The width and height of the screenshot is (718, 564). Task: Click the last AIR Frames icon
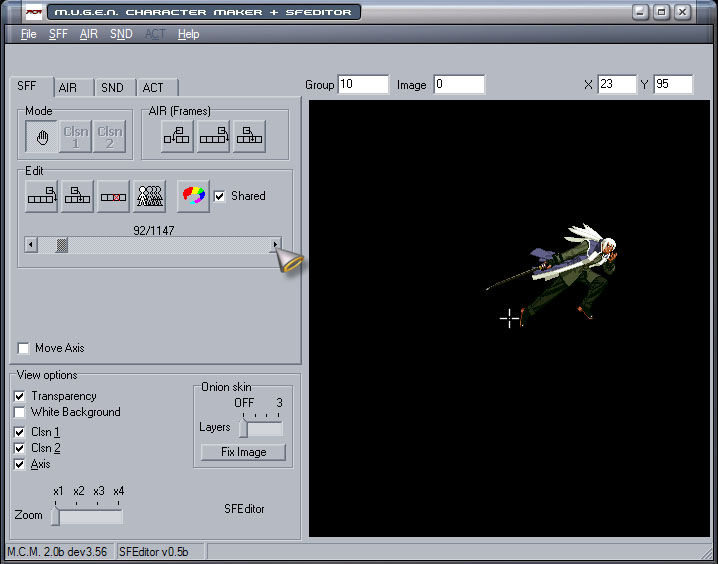(249, 137)
